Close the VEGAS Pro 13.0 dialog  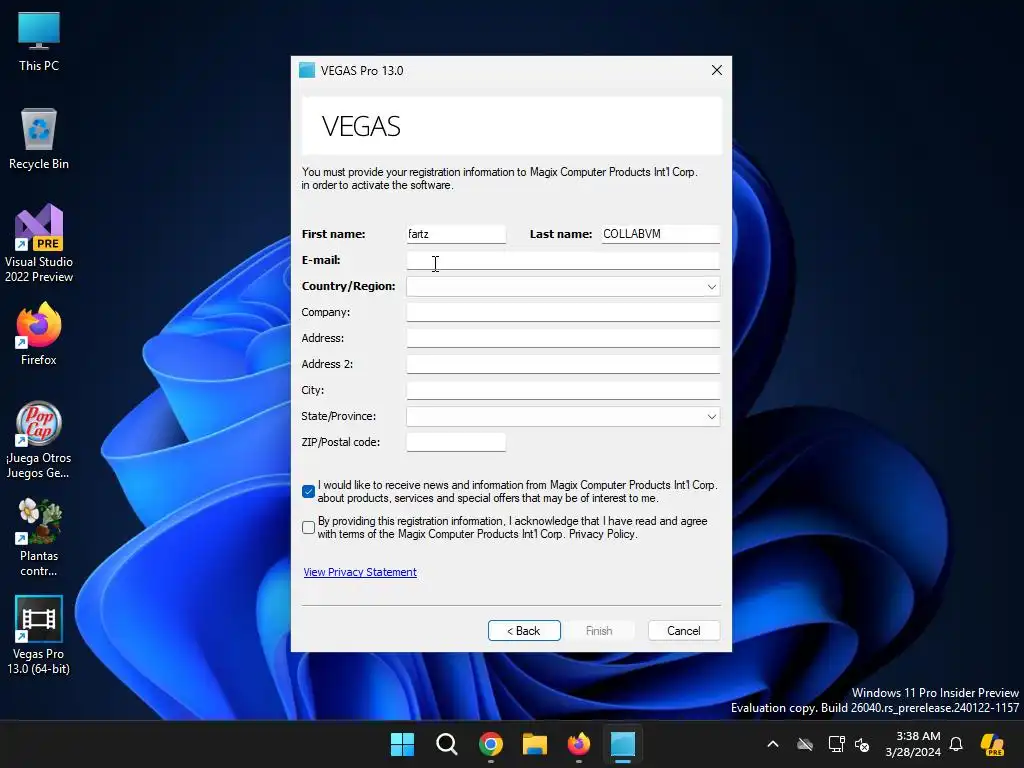[x=716, y=71]
